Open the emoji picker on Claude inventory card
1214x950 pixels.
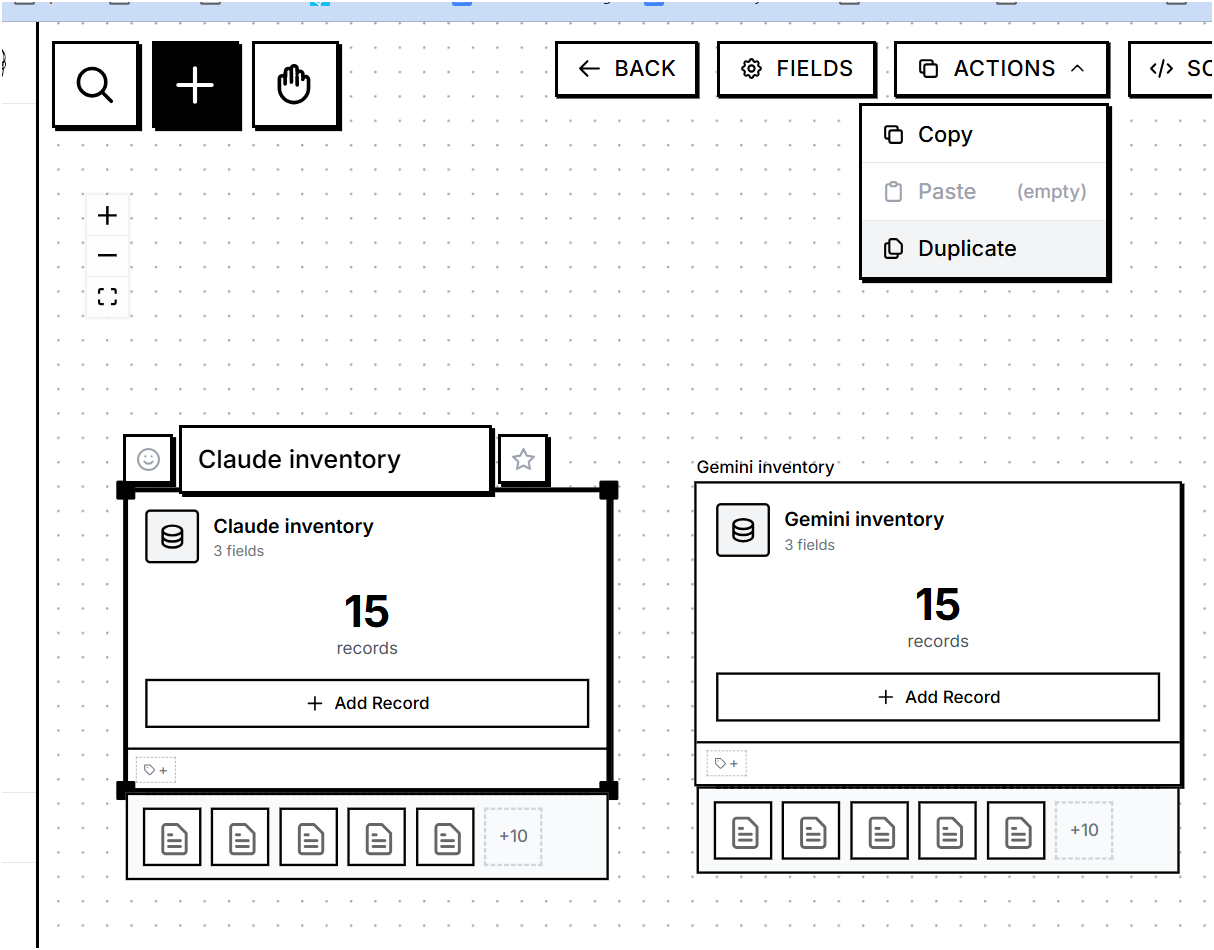coord(149,459)
